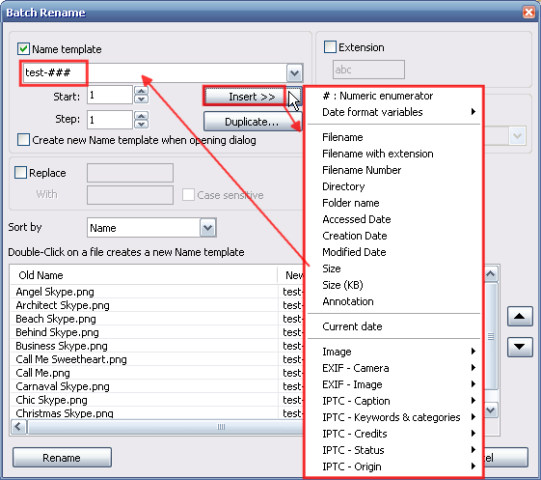Select Behind Skype.png in file list
The width and height of the screenshot is (541, 480).
point(57,332)
